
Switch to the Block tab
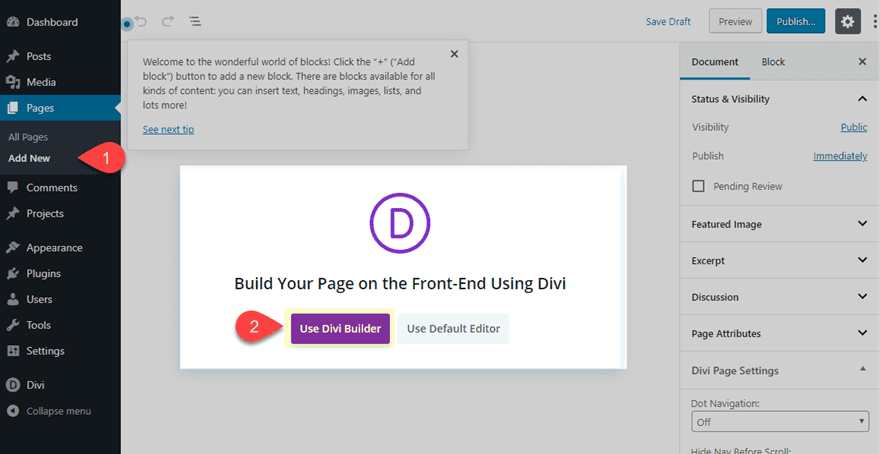[773, 62]
